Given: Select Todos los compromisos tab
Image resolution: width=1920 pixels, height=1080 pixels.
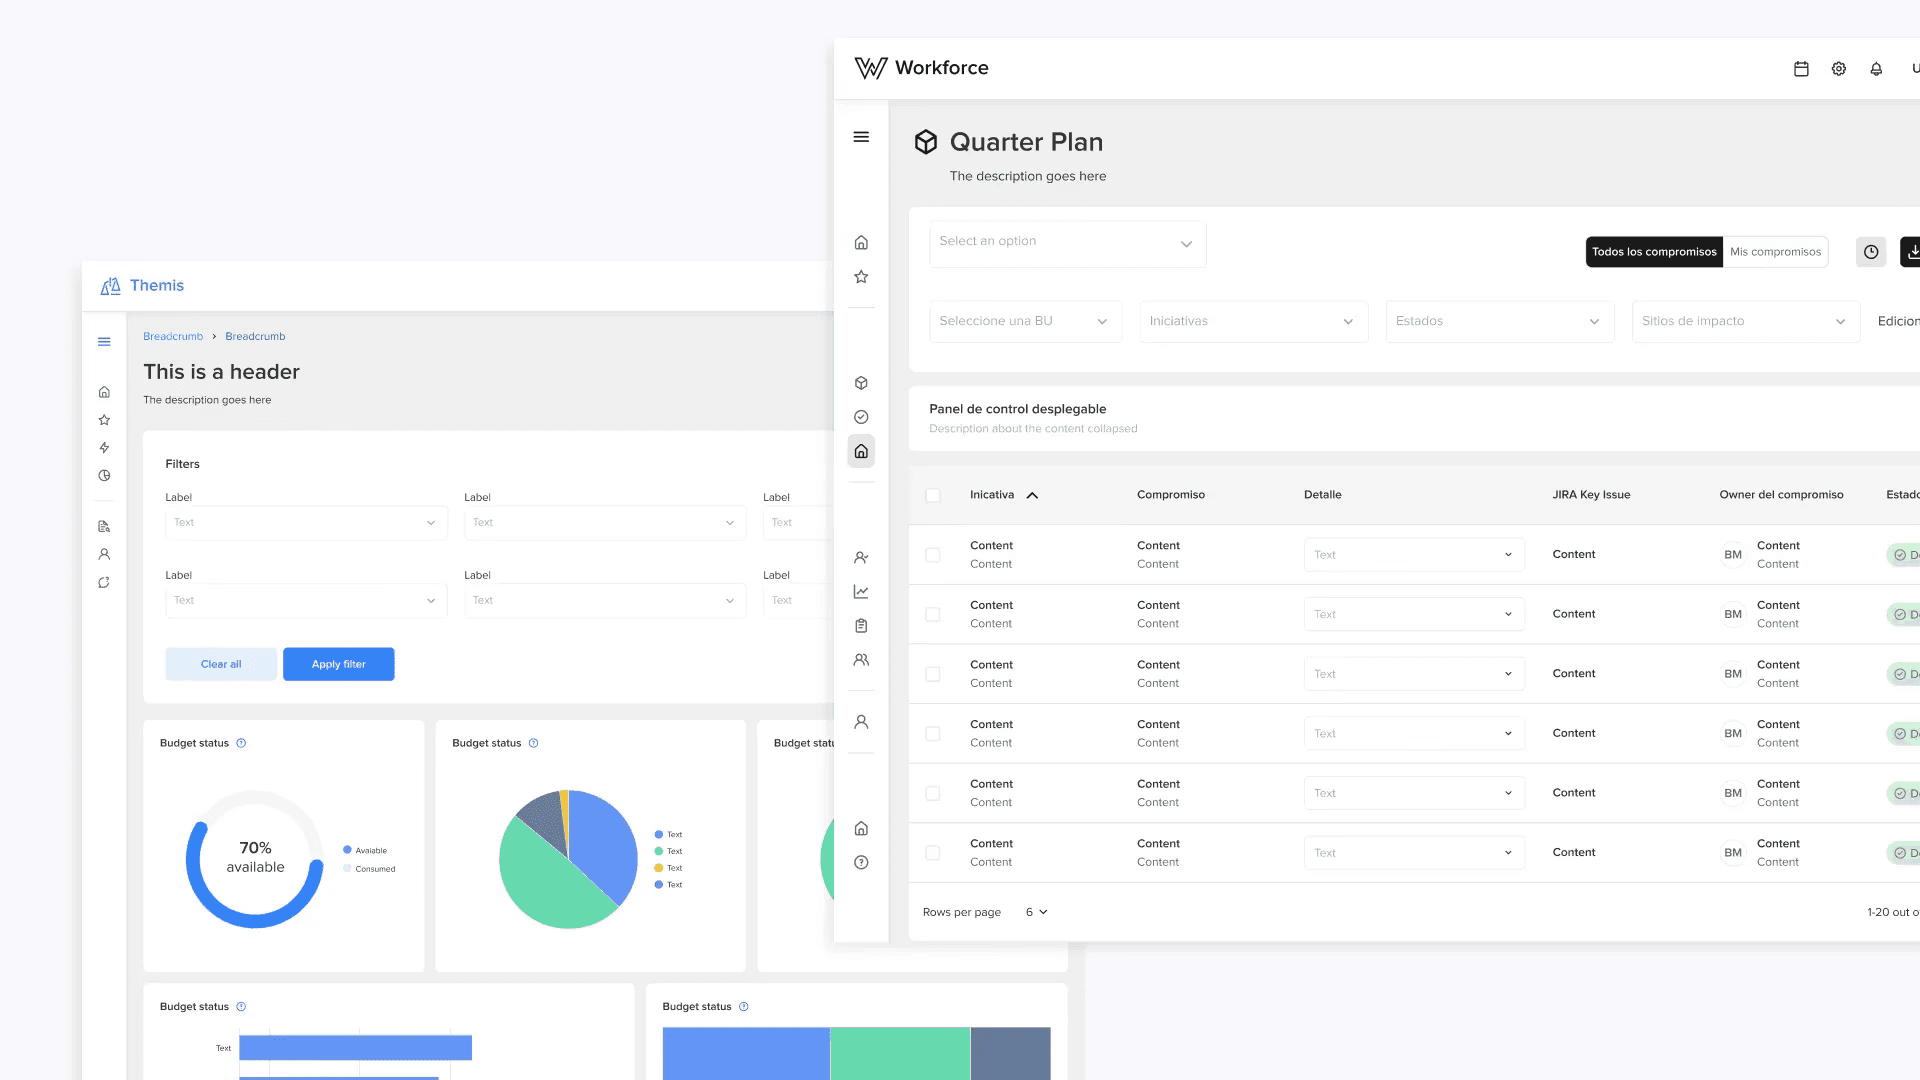Looking at the screenshot, I should [x=1654, y=252].
